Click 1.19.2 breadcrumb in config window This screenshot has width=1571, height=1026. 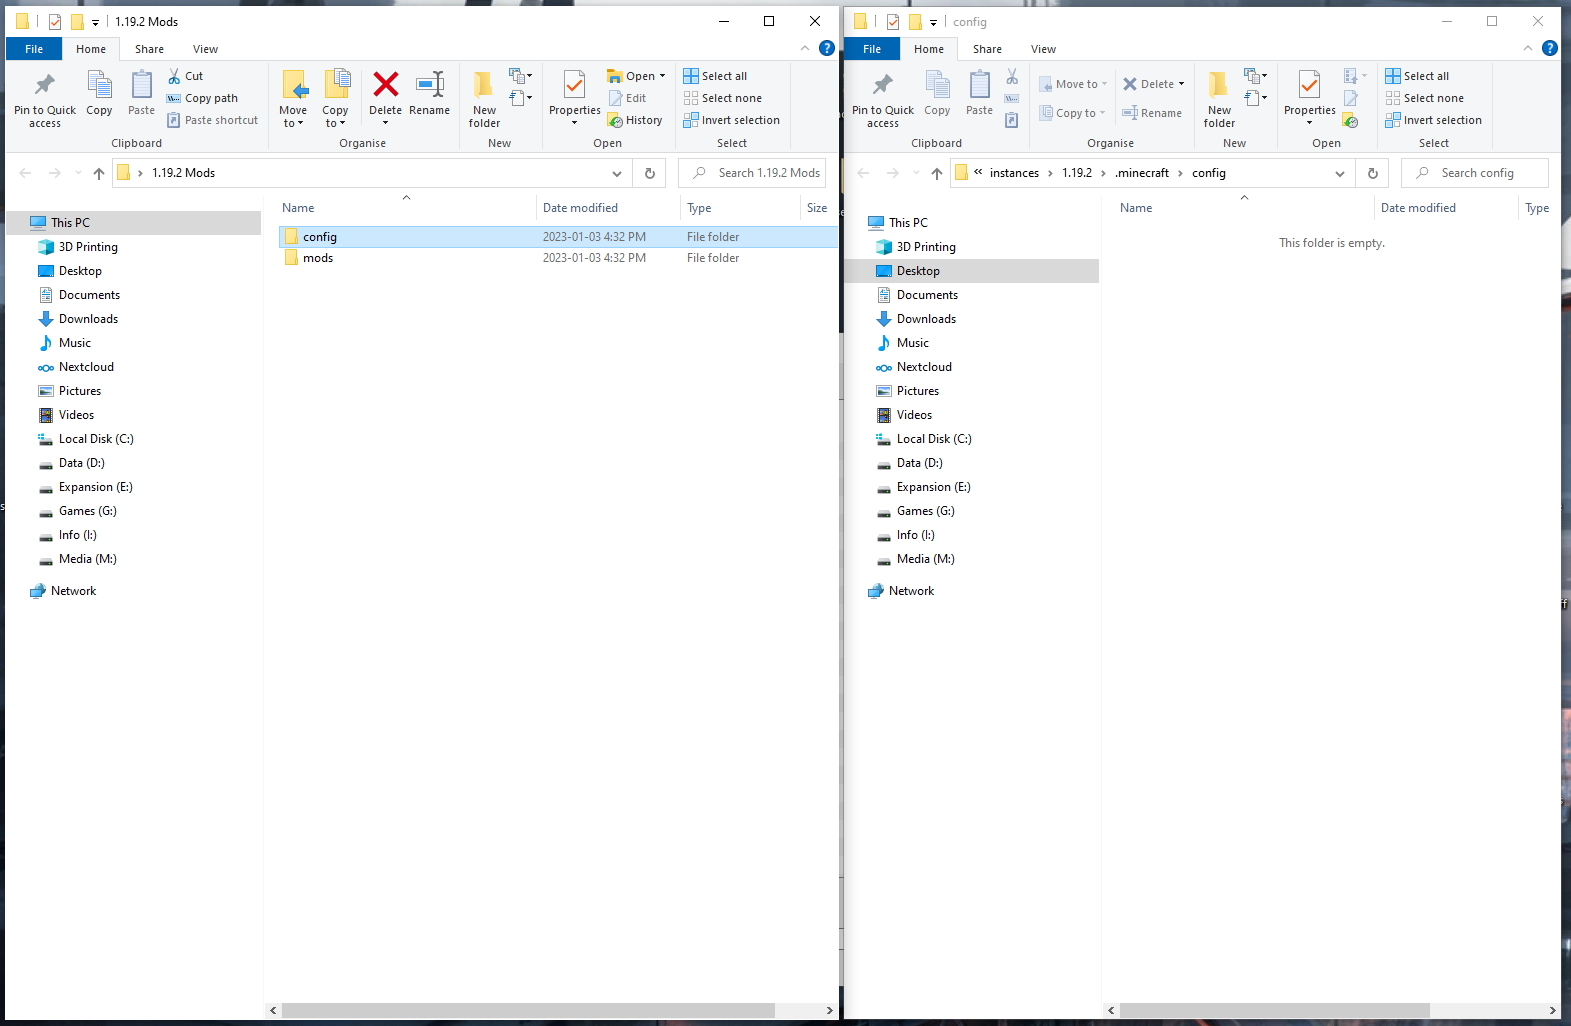pos(1077,173)
